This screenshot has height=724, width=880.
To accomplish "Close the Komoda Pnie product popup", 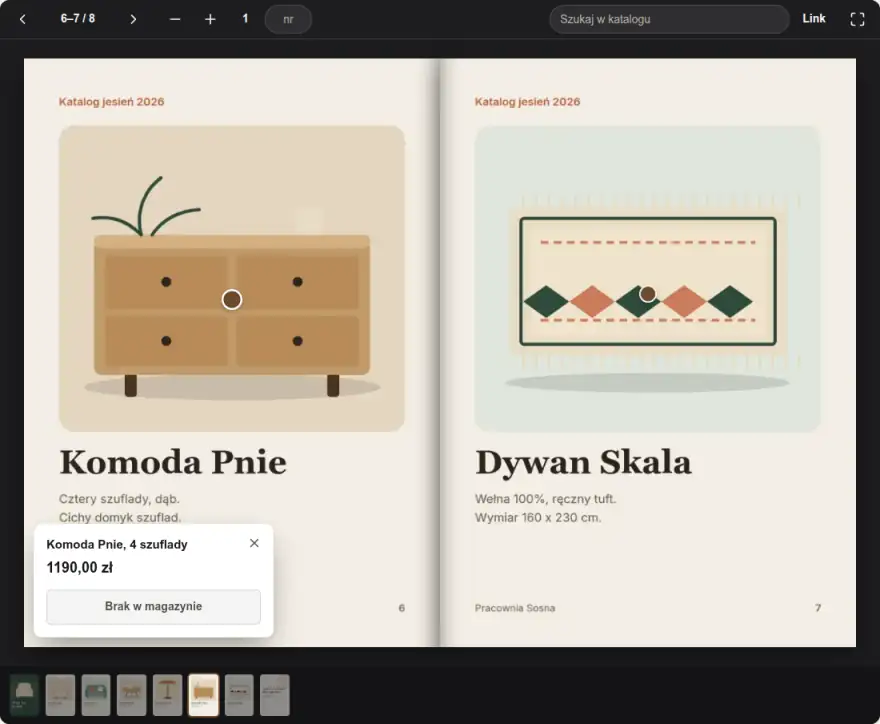I will (x=254, y=543).
